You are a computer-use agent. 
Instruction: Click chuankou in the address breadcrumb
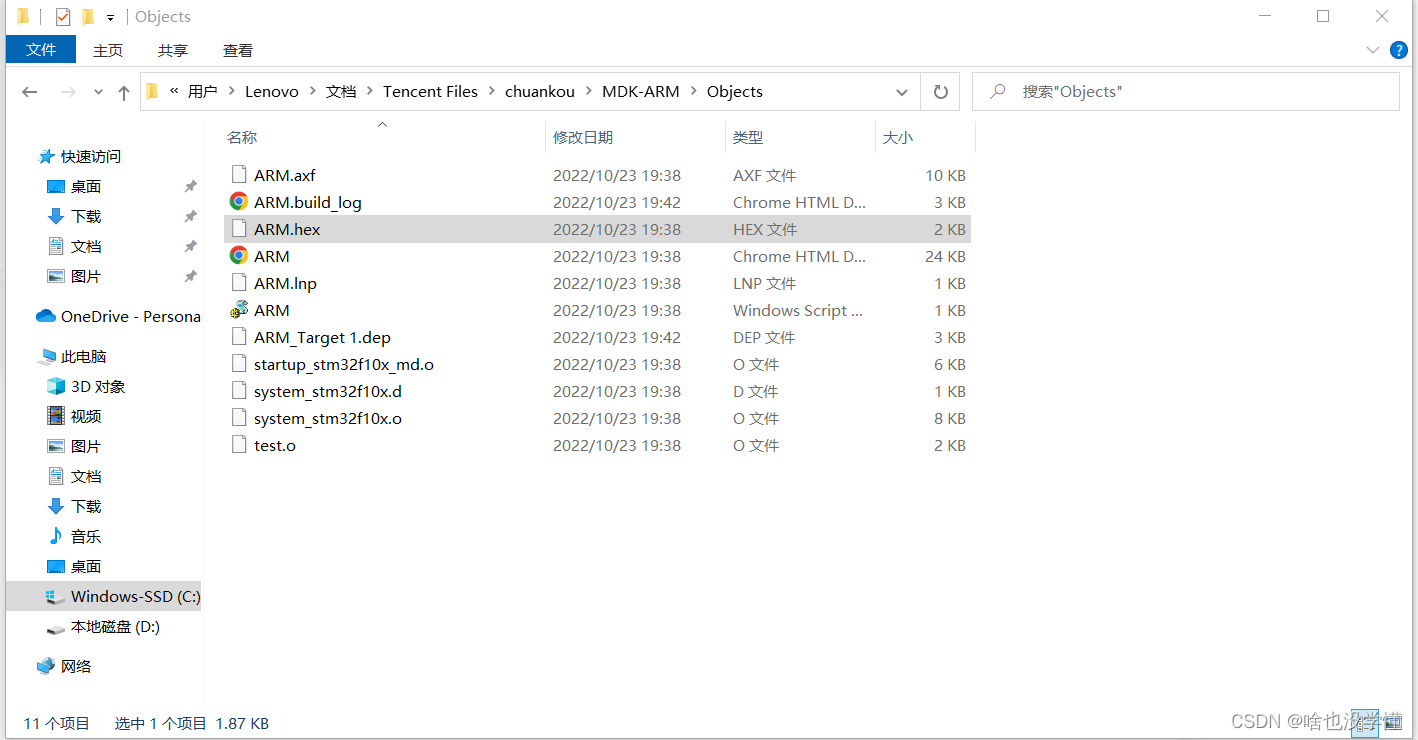tap(540, 92)
